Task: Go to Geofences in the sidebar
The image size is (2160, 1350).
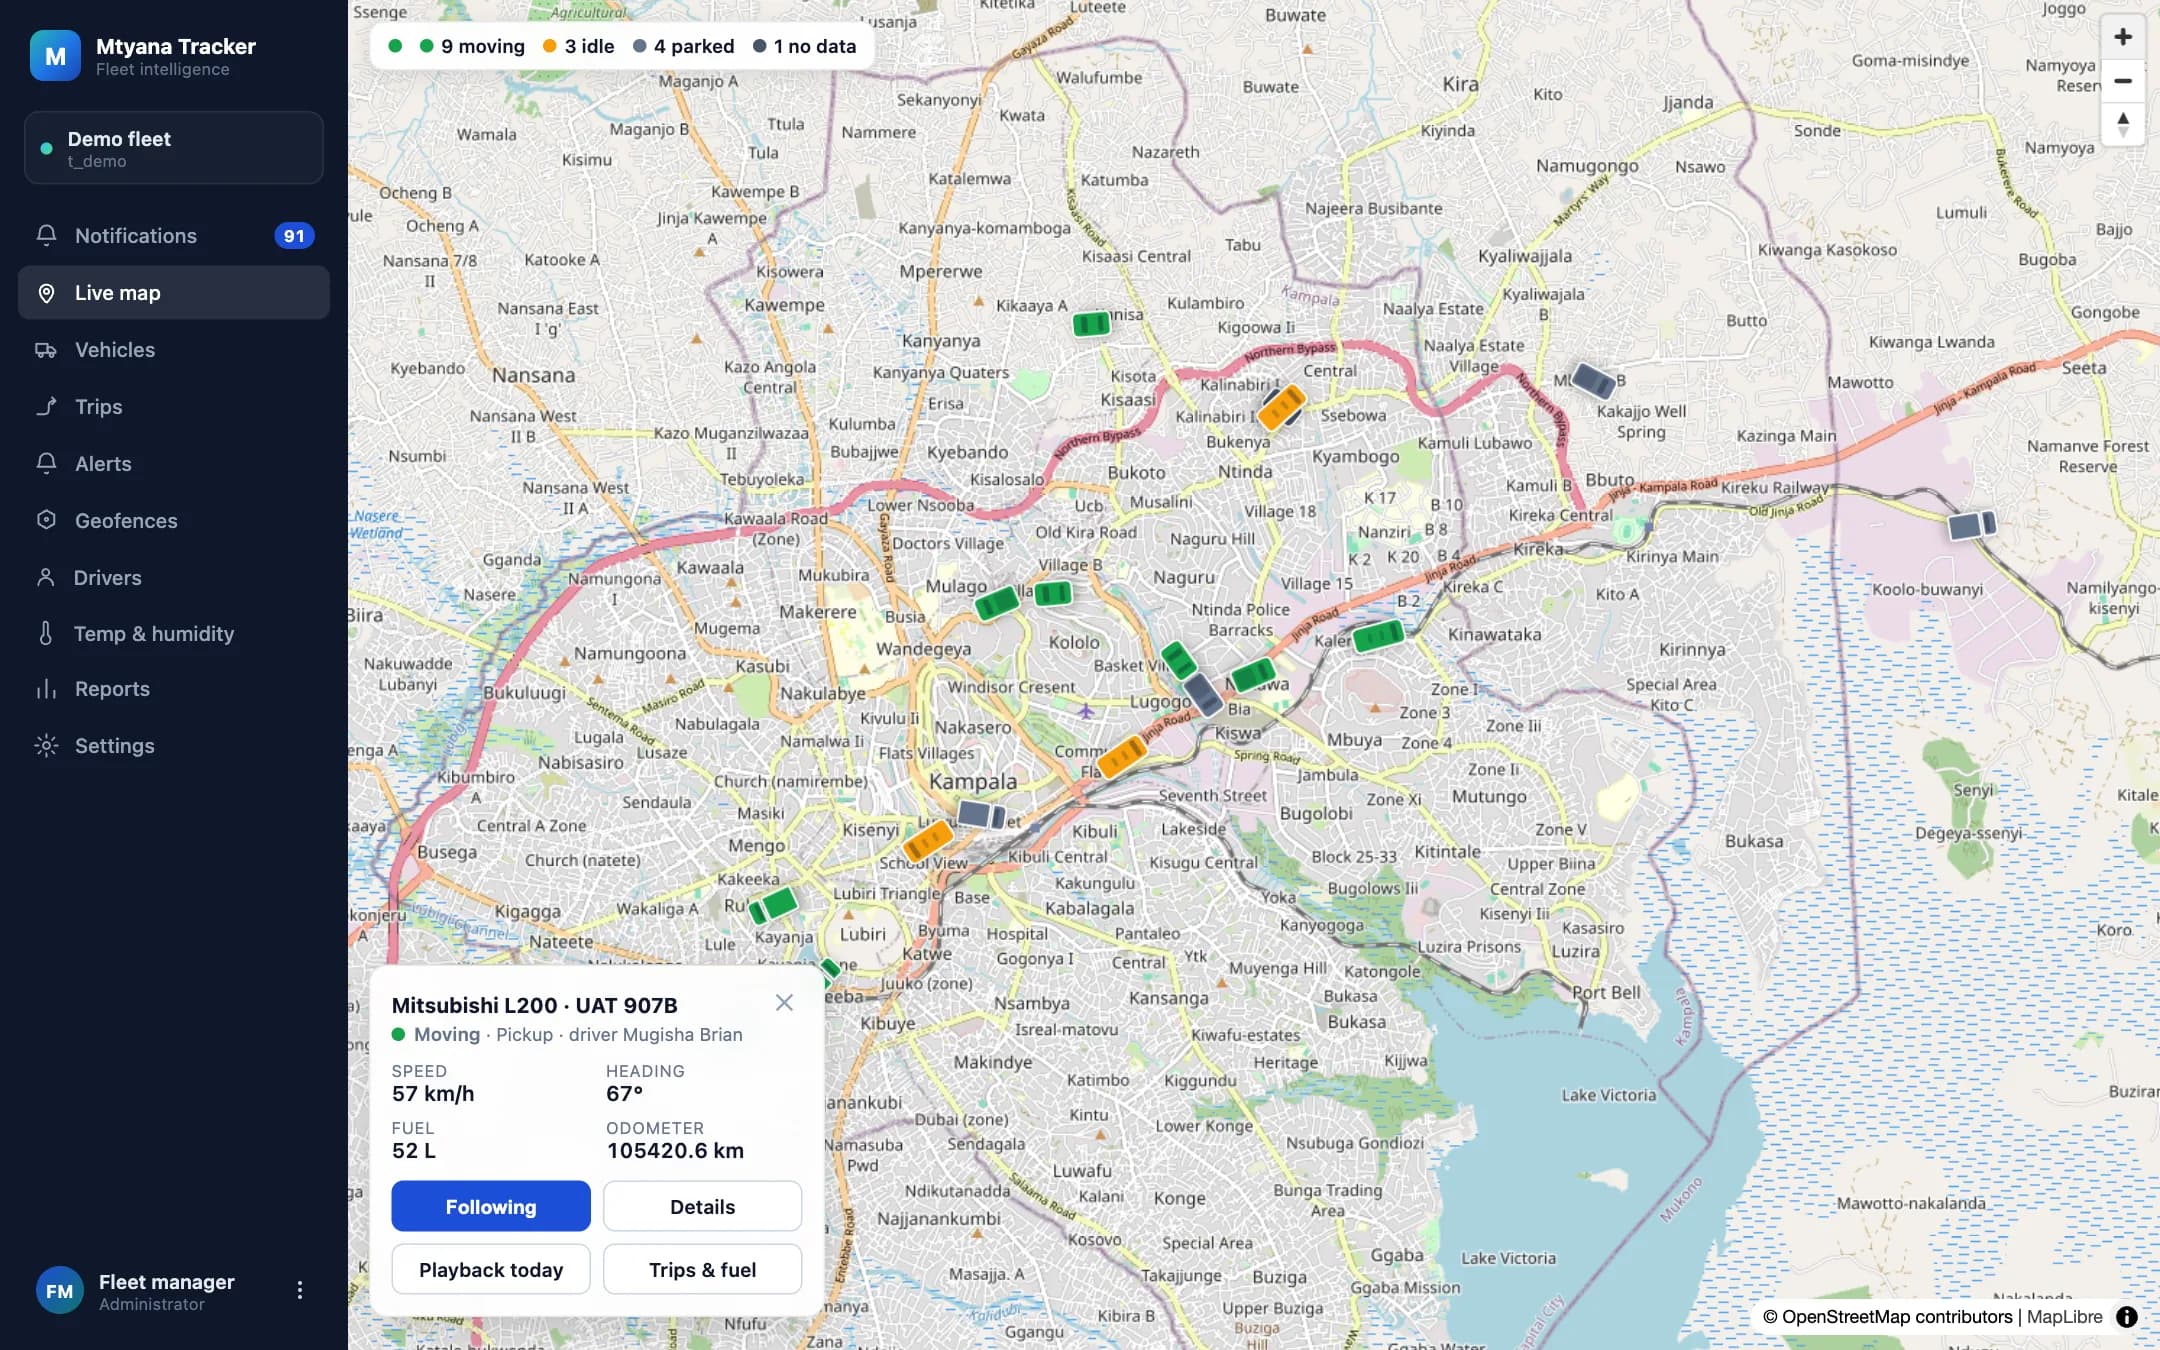Action: point(174,520)
